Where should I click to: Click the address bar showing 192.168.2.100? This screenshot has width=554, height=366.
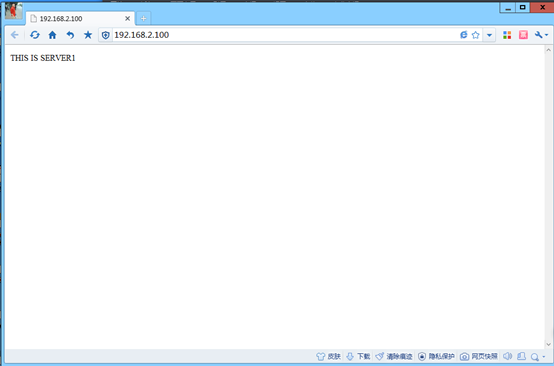coord(283,35)
